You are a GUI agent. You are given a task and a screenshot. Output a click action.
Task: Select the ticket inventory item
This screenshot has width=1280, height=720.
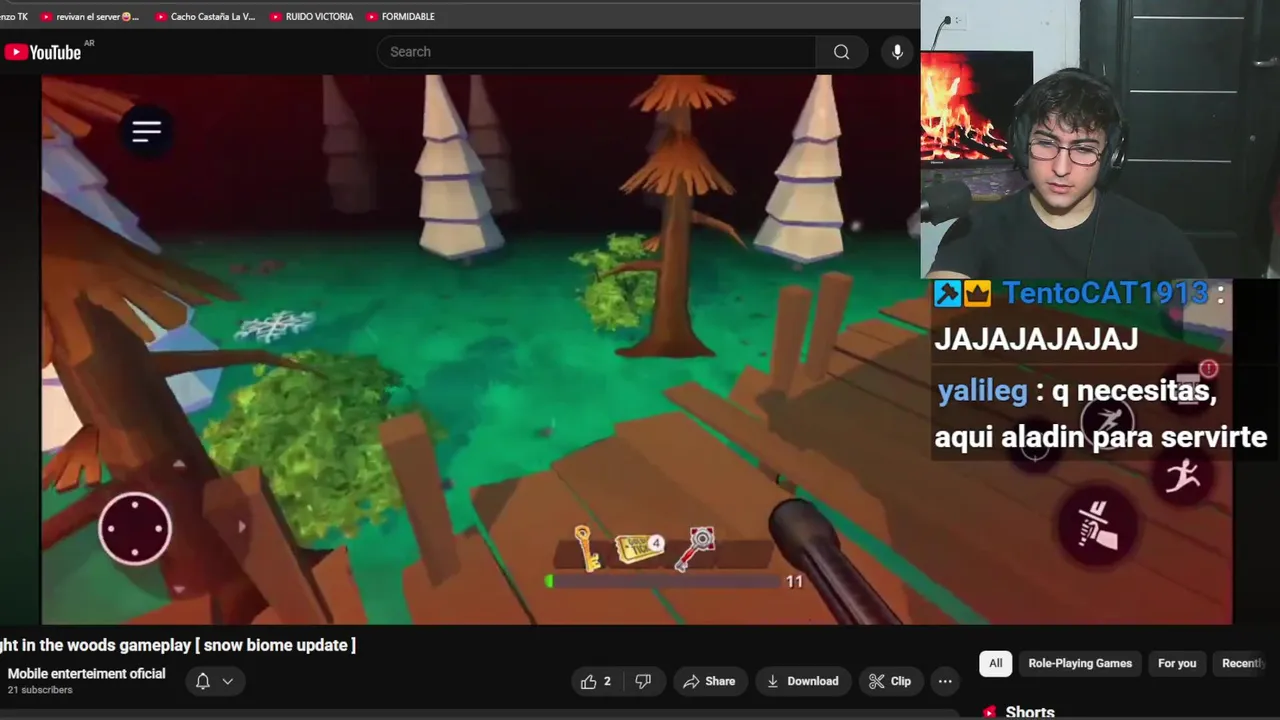639,547
